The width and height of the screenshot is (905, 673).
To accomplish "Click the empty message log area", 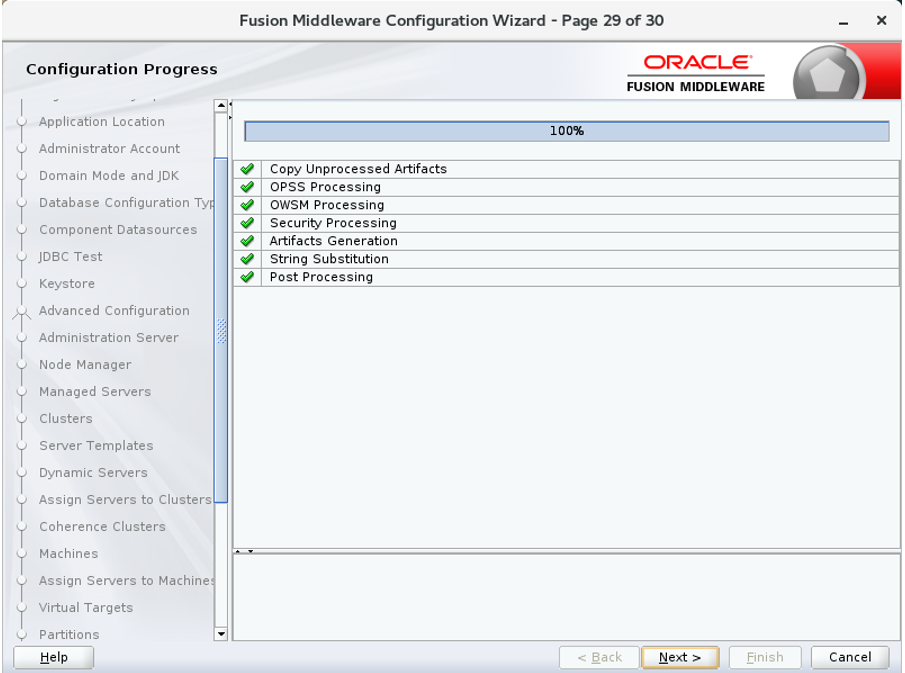I will pyautogui.click(x=566, y=597).
